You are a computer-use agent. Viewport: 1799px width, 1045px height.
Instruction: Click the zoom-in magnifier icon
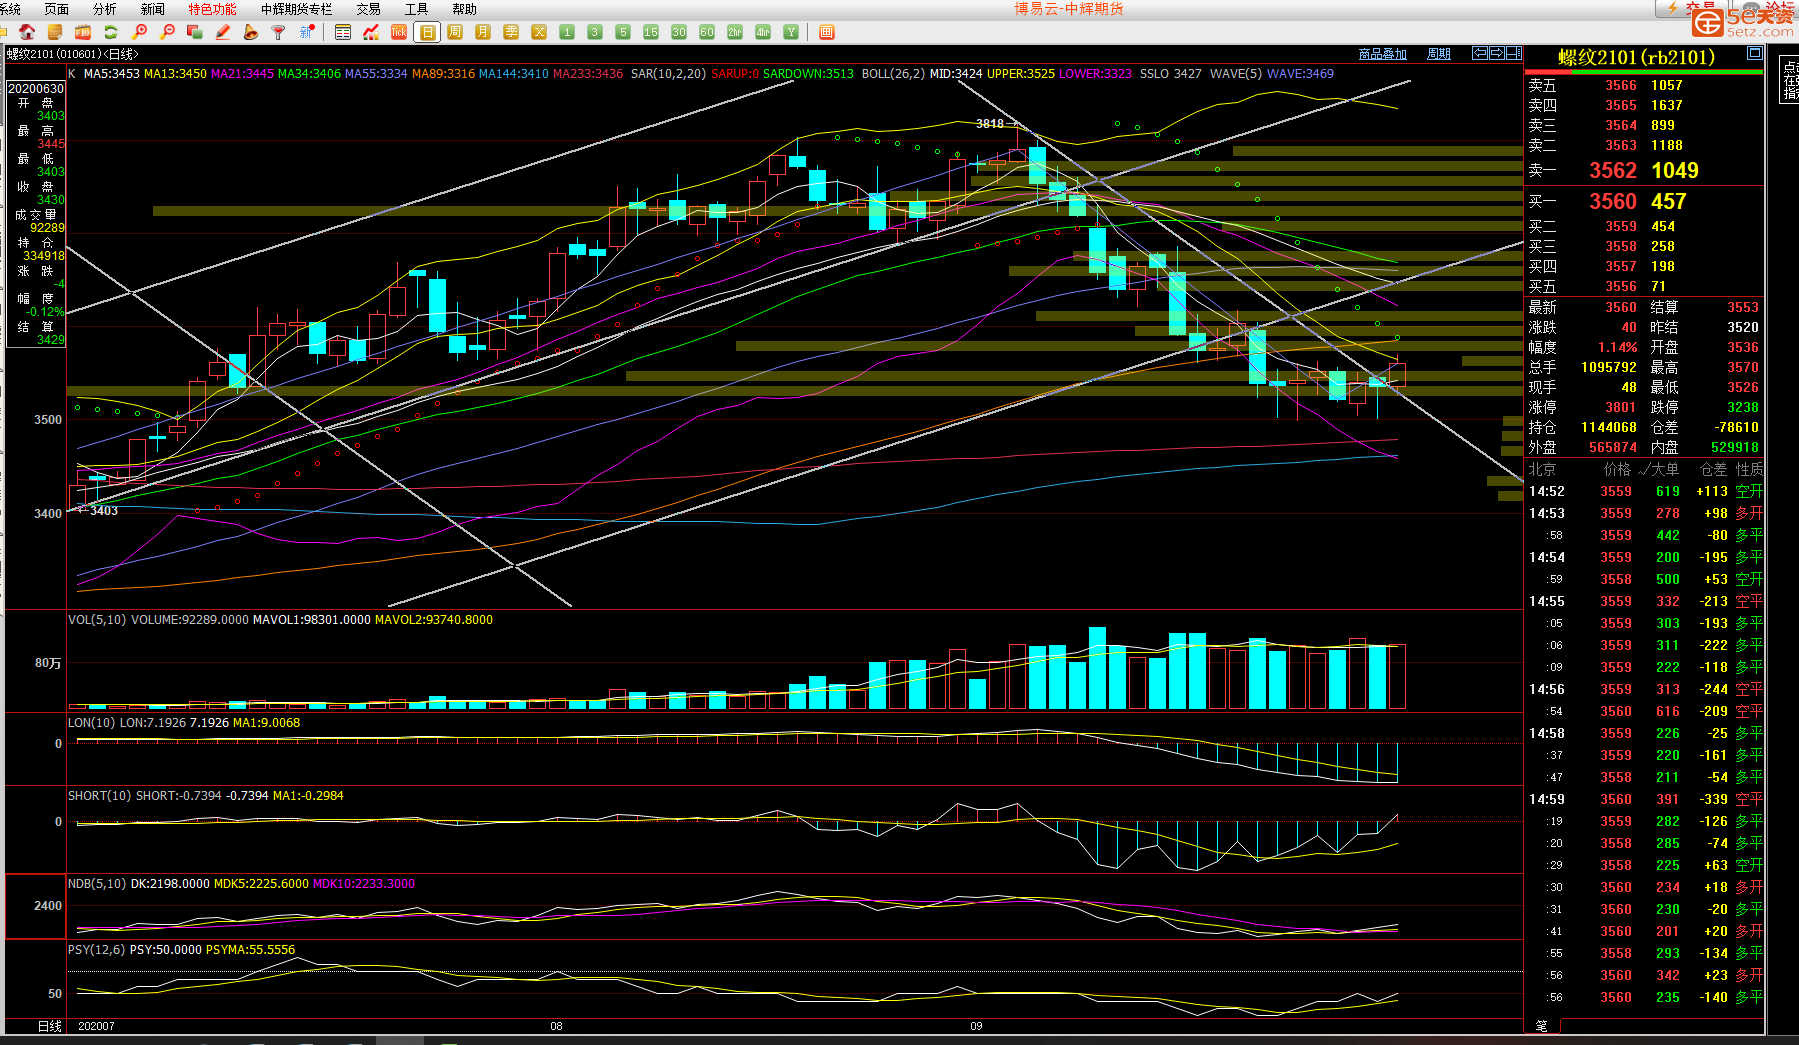(139, 32)
